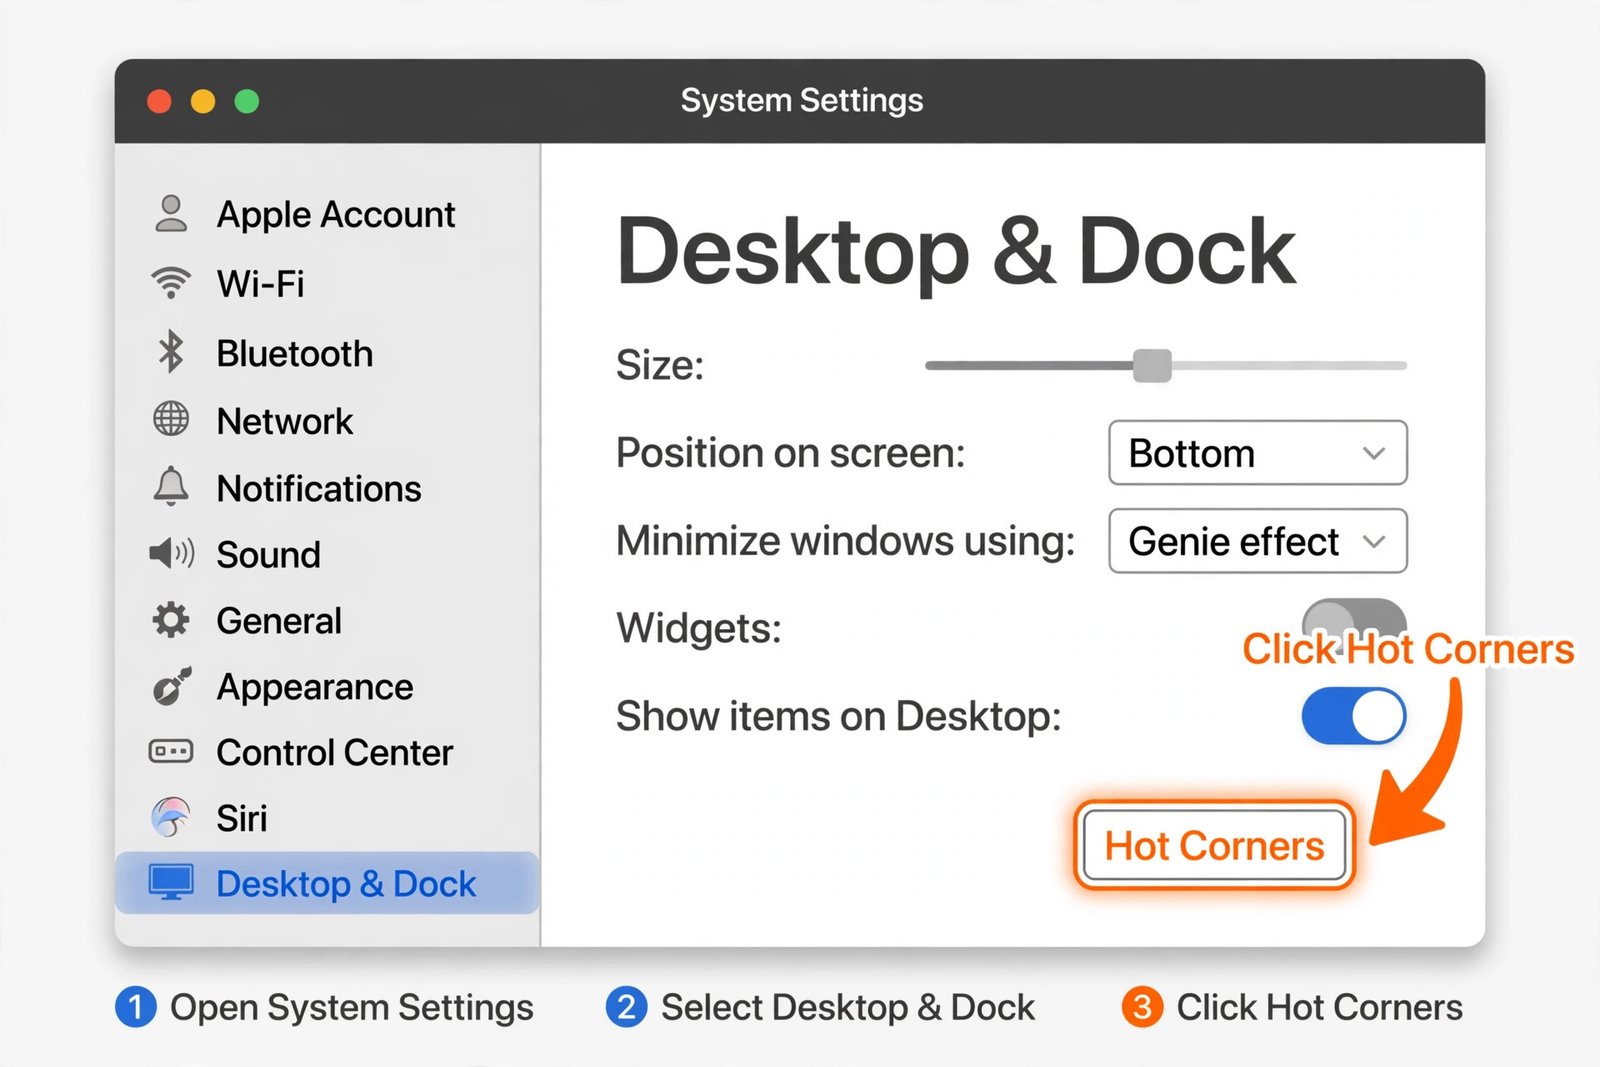Open Notifications settings
This screenshot has width=1600, height=1067.
(x=327, y=488)
